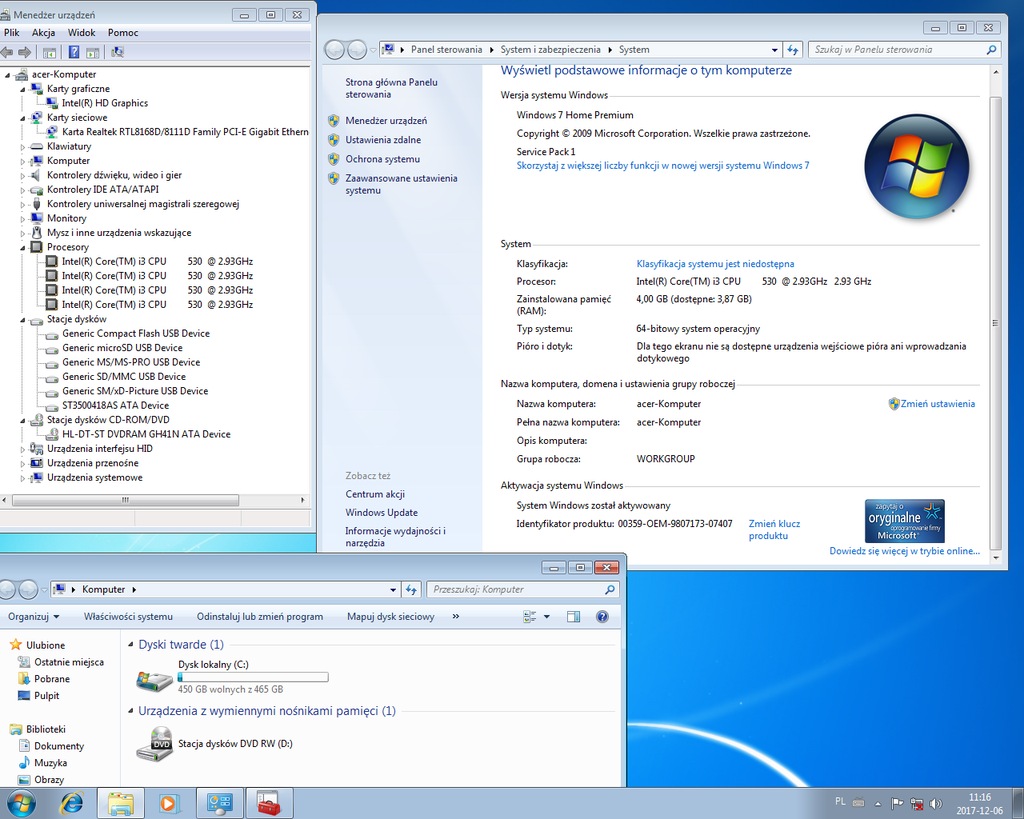Click System i zabezpieczenia breadcrumb
Screen dimensions: 1024x819
pyautogui.click(x=550, y=50)
